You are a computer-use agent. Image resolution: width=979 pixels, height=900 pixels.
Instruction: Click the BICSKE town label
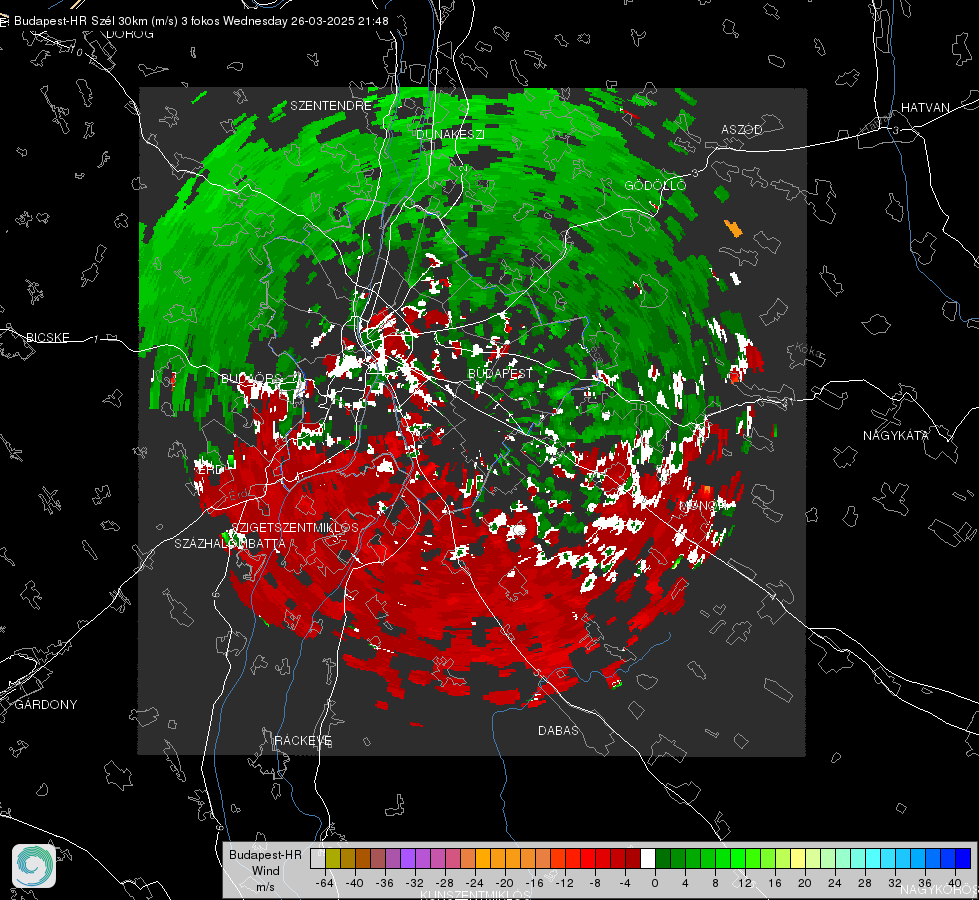pyautogui.click(x=47, y=337)
